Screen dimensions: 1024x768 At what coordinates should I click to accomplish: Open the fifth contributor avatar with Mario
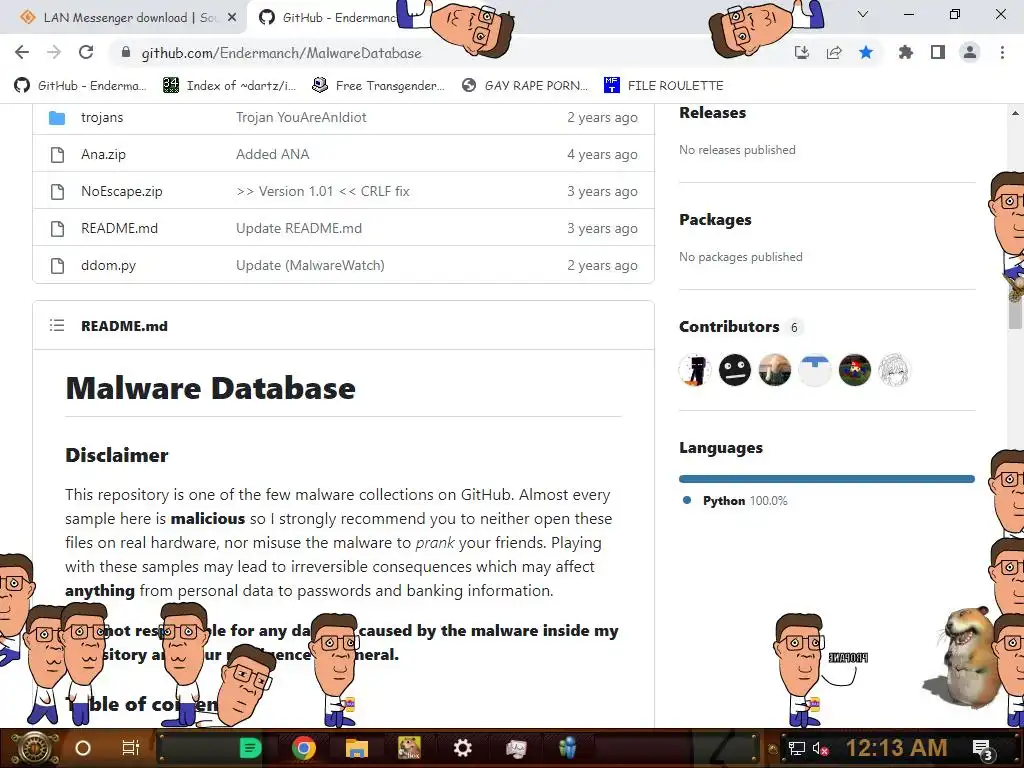click(854, 370)
